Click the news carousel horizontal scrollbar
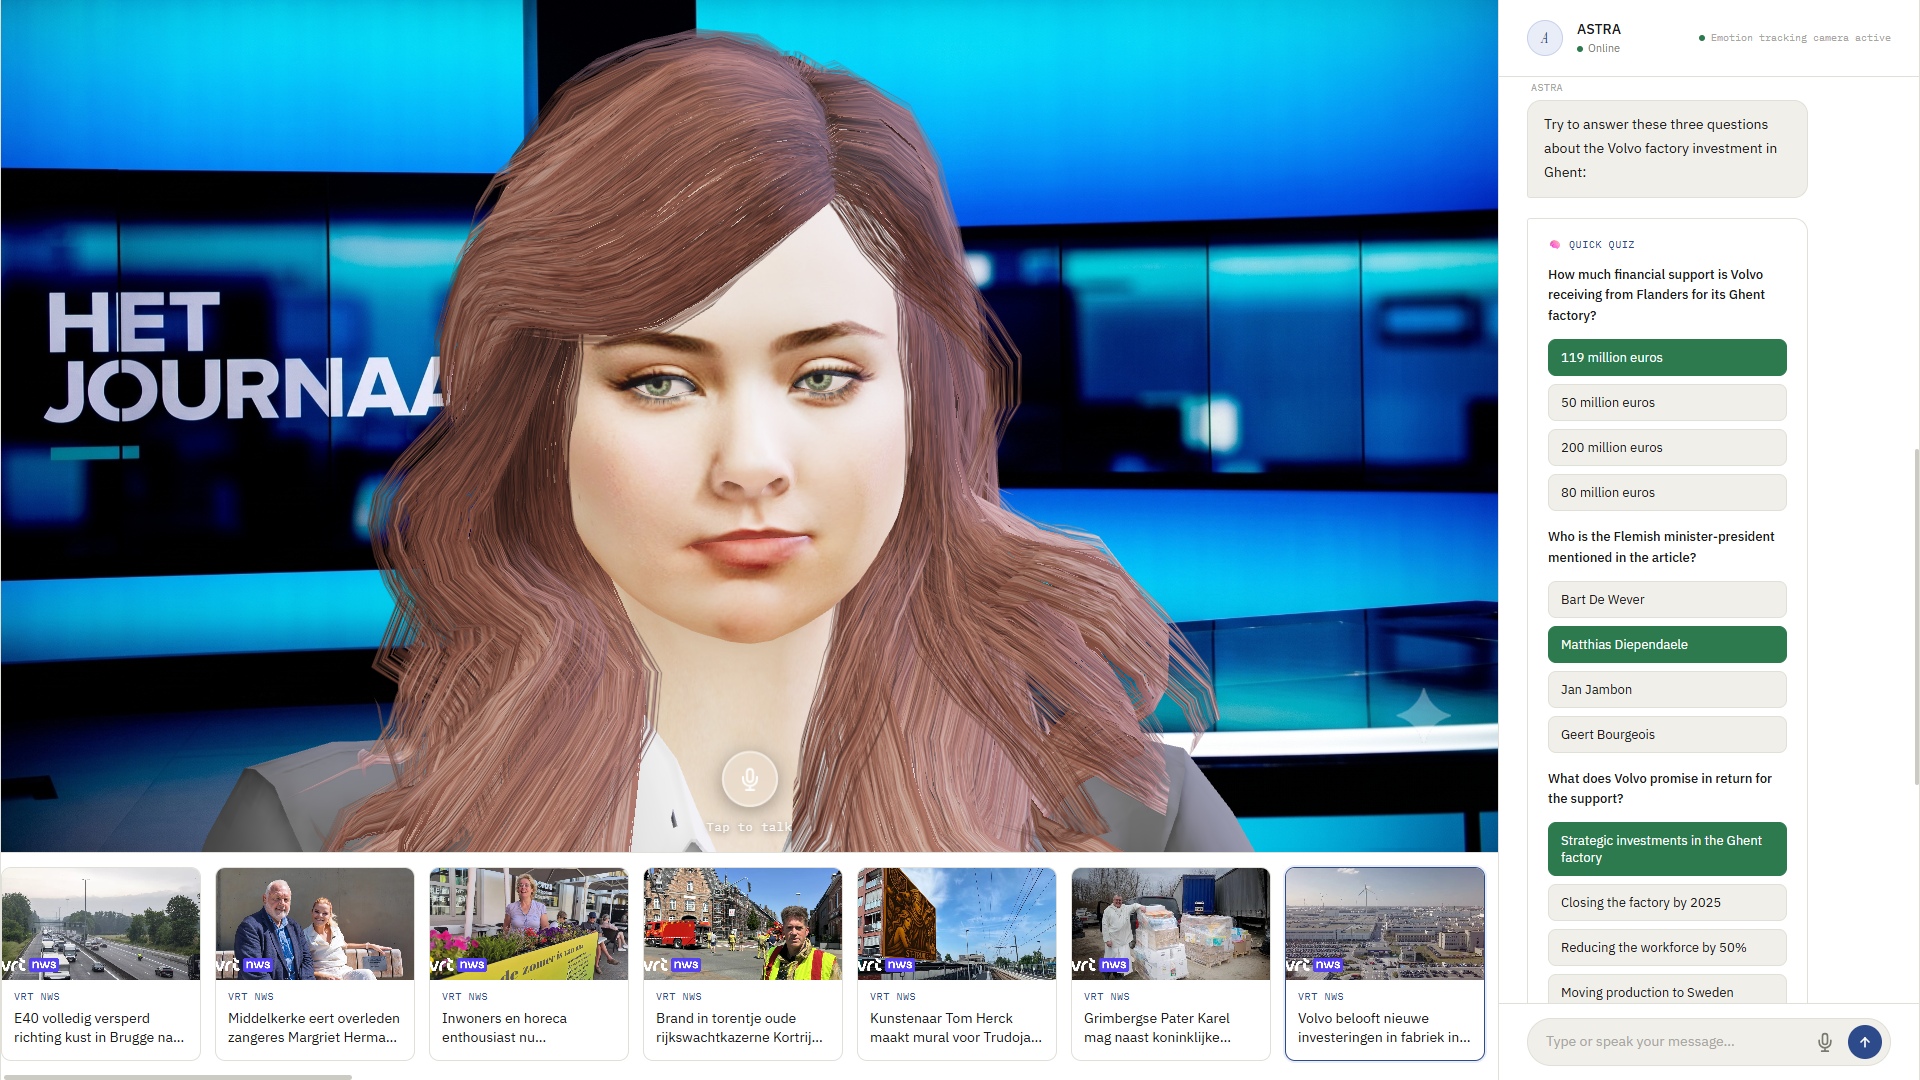 (x=177, y=1077)
